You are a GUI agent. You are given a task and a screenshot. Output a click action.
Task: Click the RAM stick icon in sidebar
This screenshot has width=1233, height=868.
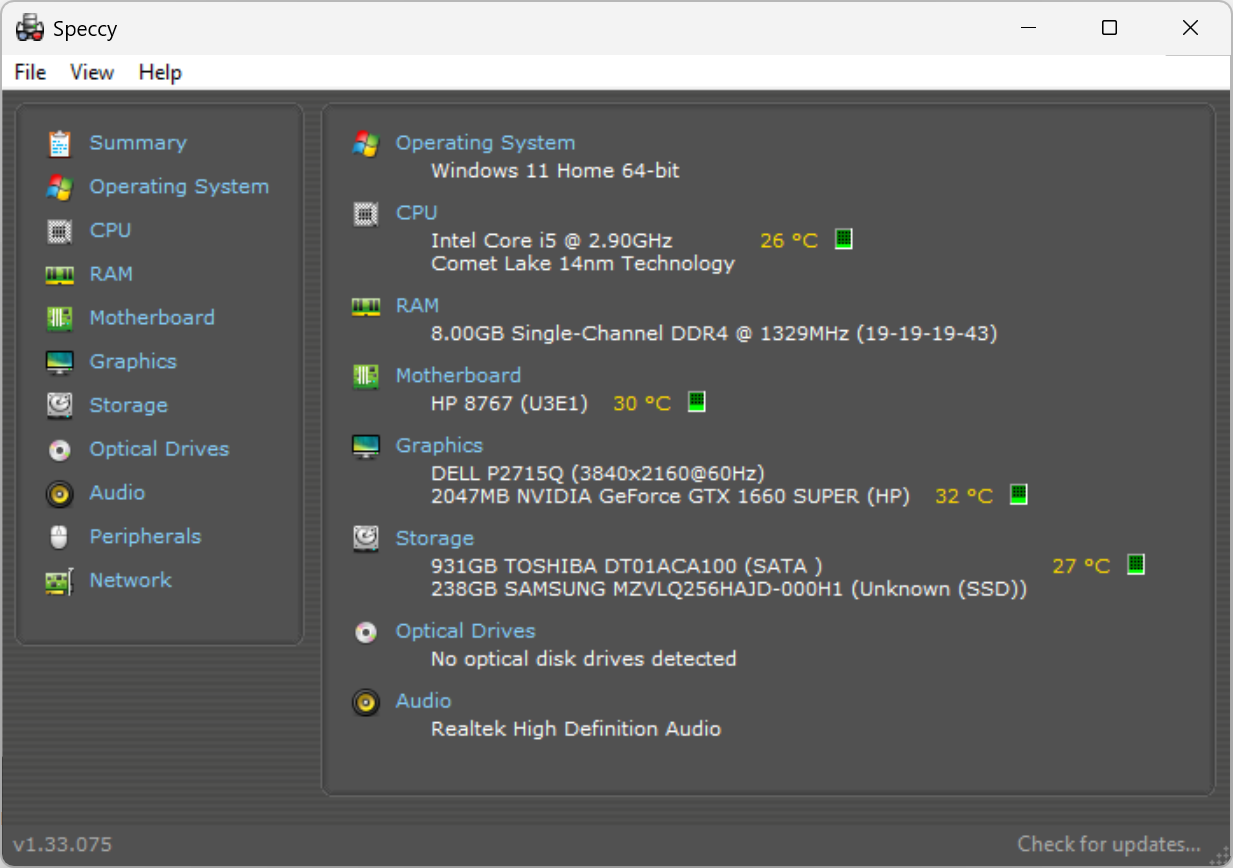coord(60,274)
